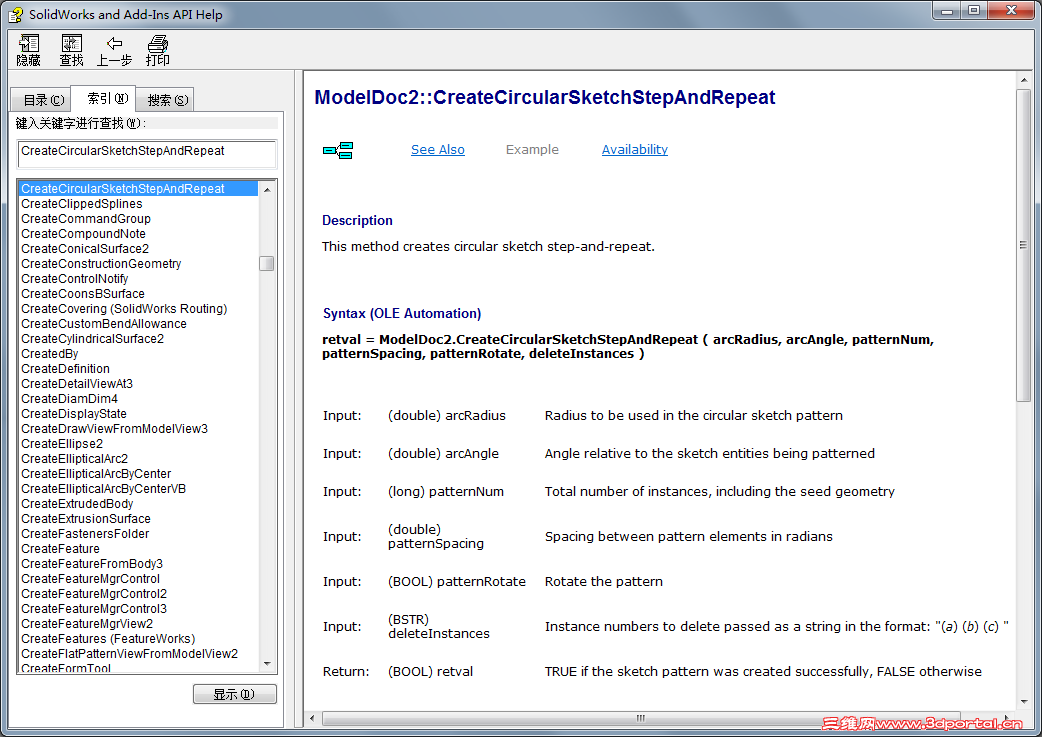Select CreateConstructionGeometry index entry

[101, 264]
